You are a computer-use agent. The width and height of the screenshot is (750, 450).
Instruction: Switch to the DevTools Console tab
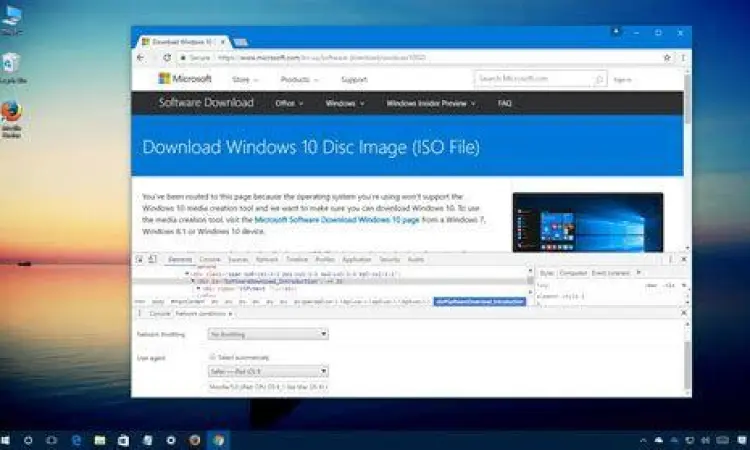(210, 259)
